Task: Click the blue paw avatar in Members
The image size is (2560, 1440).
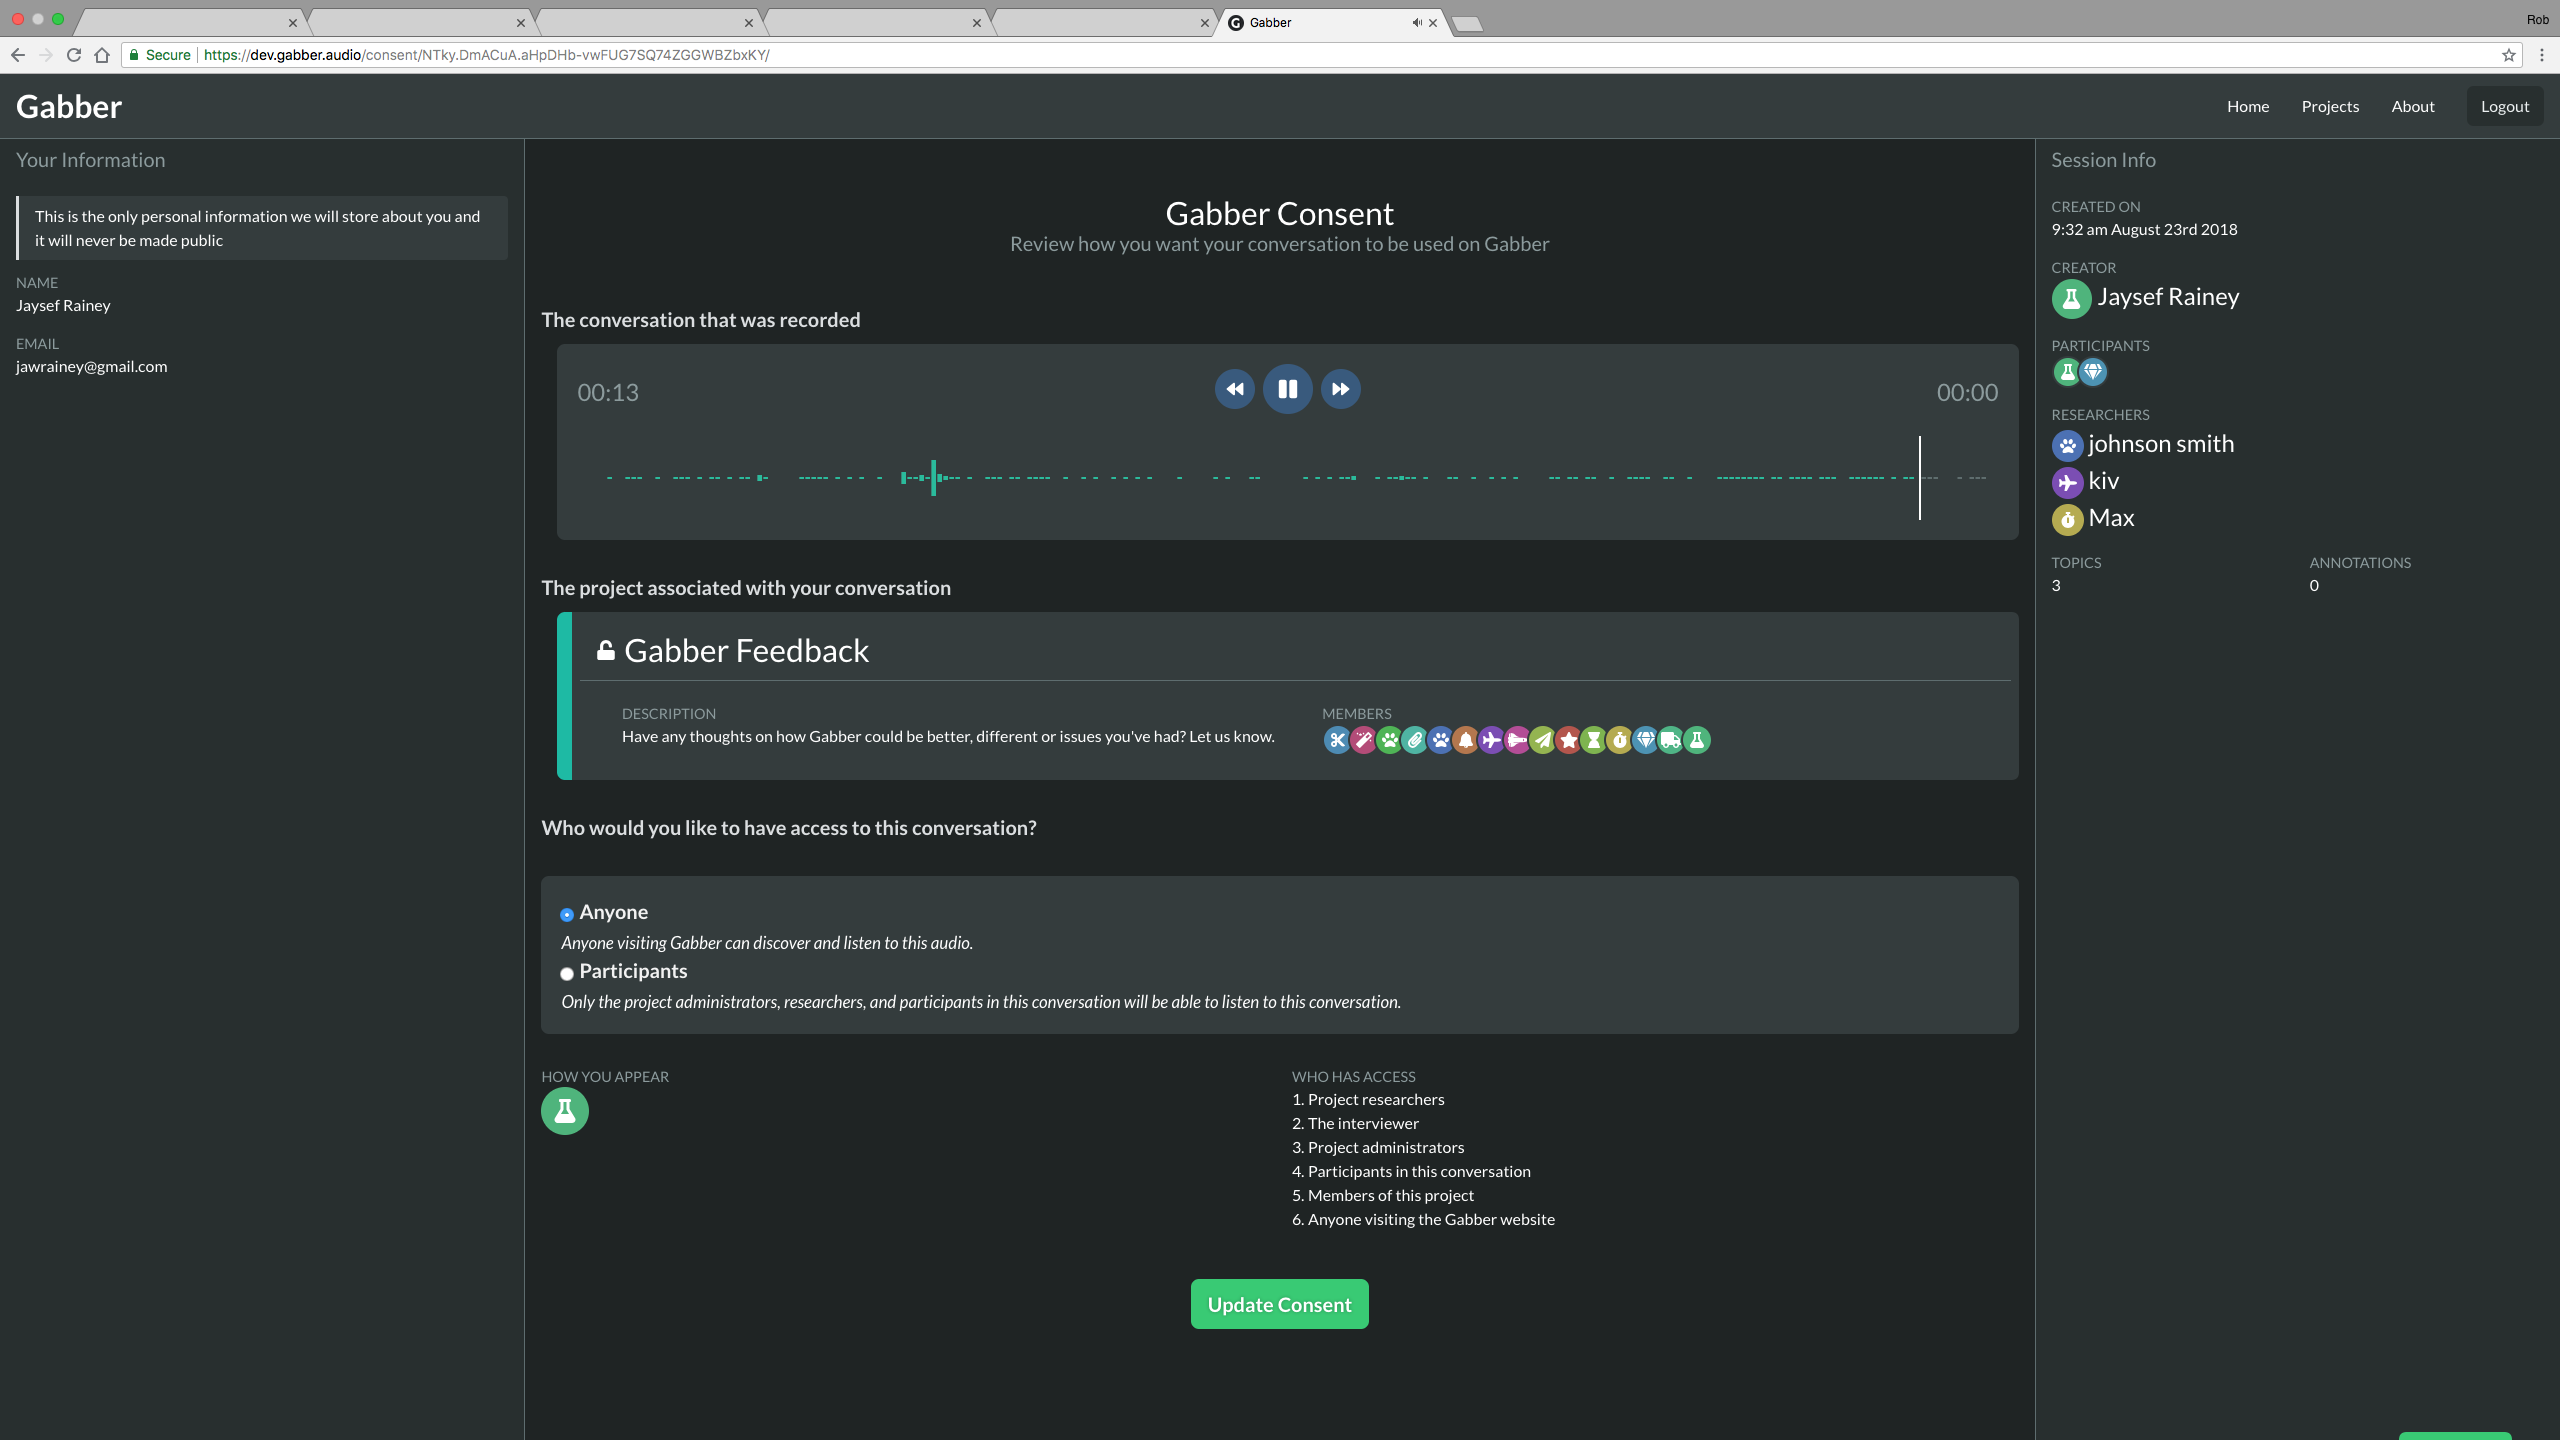Action: (x=1440, y=740)
